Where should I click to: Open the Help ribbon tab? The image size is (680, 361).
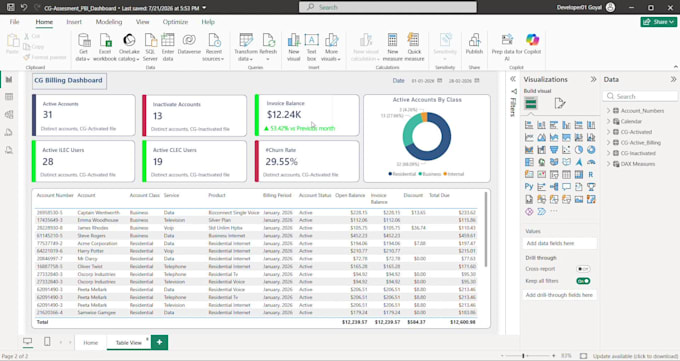click(x=208, y=22)
